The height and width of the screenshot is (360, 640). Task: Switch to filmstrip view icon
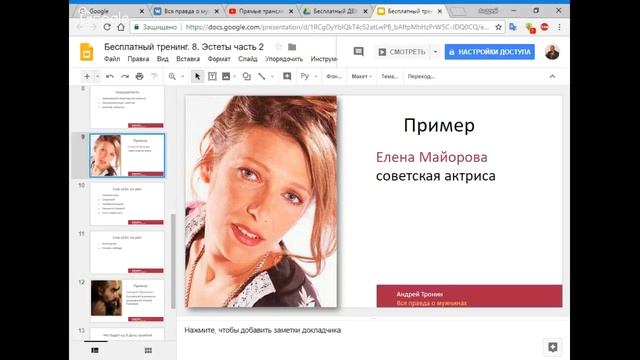tap(95, 350)
